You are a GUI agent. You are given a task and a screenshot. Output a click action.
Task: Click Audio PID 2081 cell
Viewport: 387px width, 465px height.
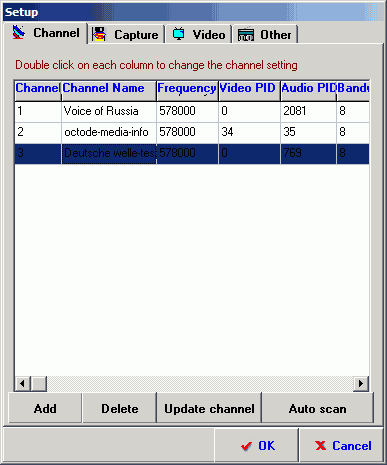point(308,111)
